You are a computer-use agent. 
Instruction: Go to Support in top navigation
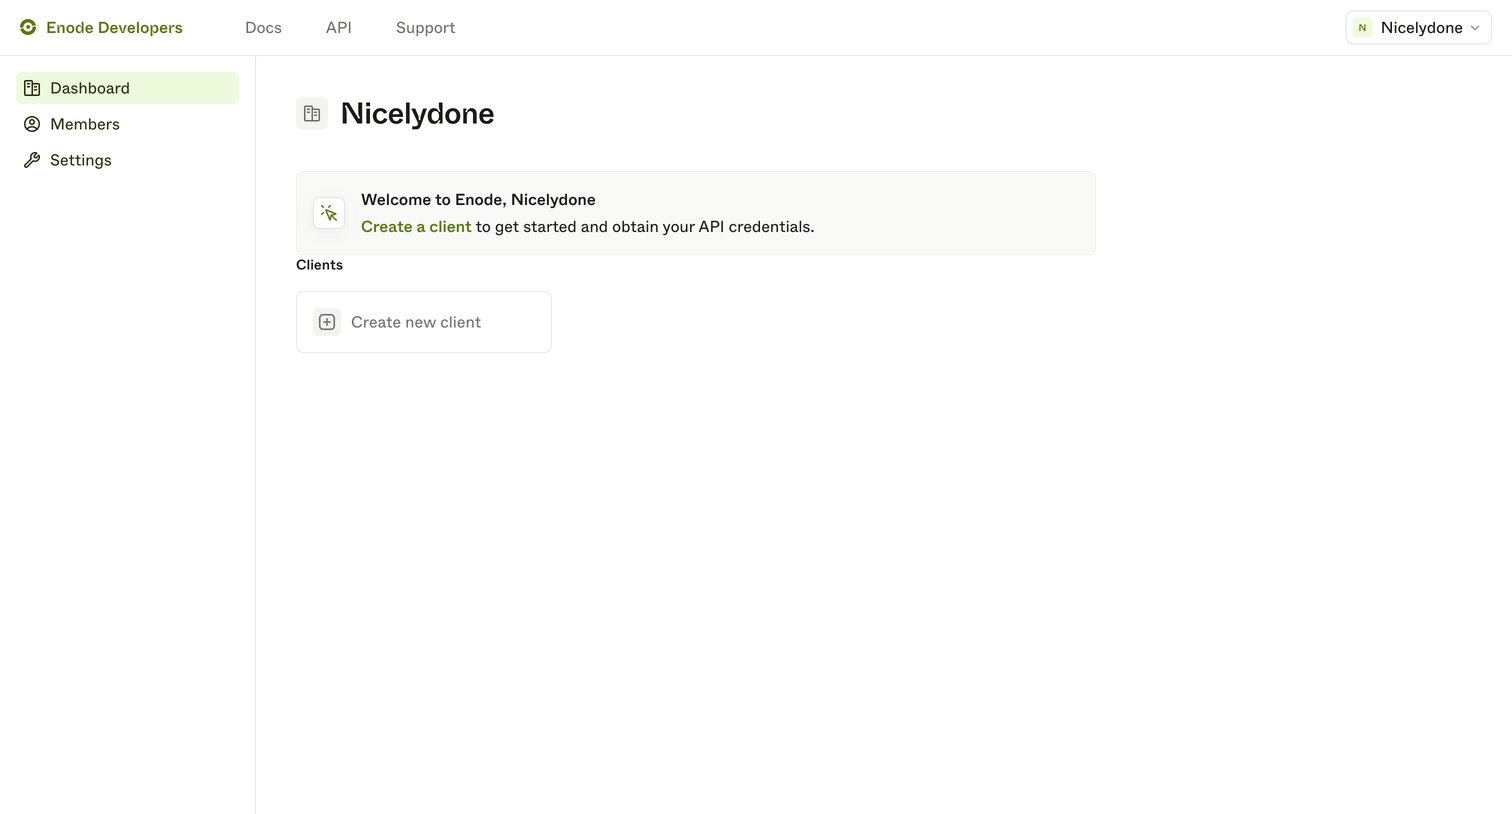(425, 28)
